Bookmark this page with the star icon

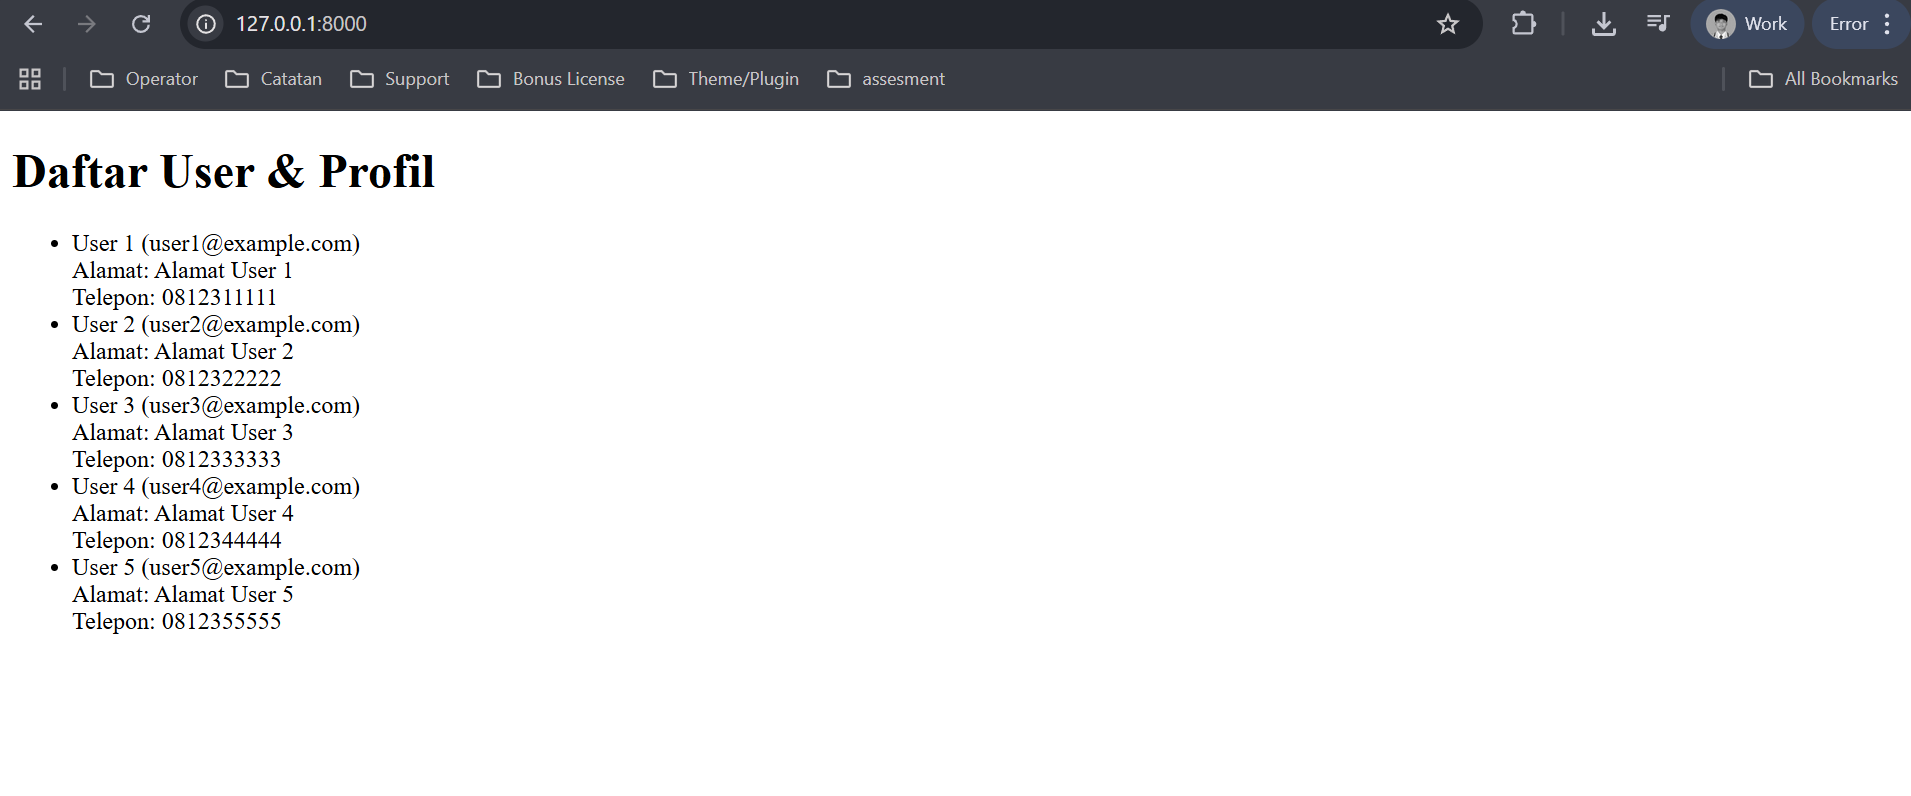(x=1447, y=24)
